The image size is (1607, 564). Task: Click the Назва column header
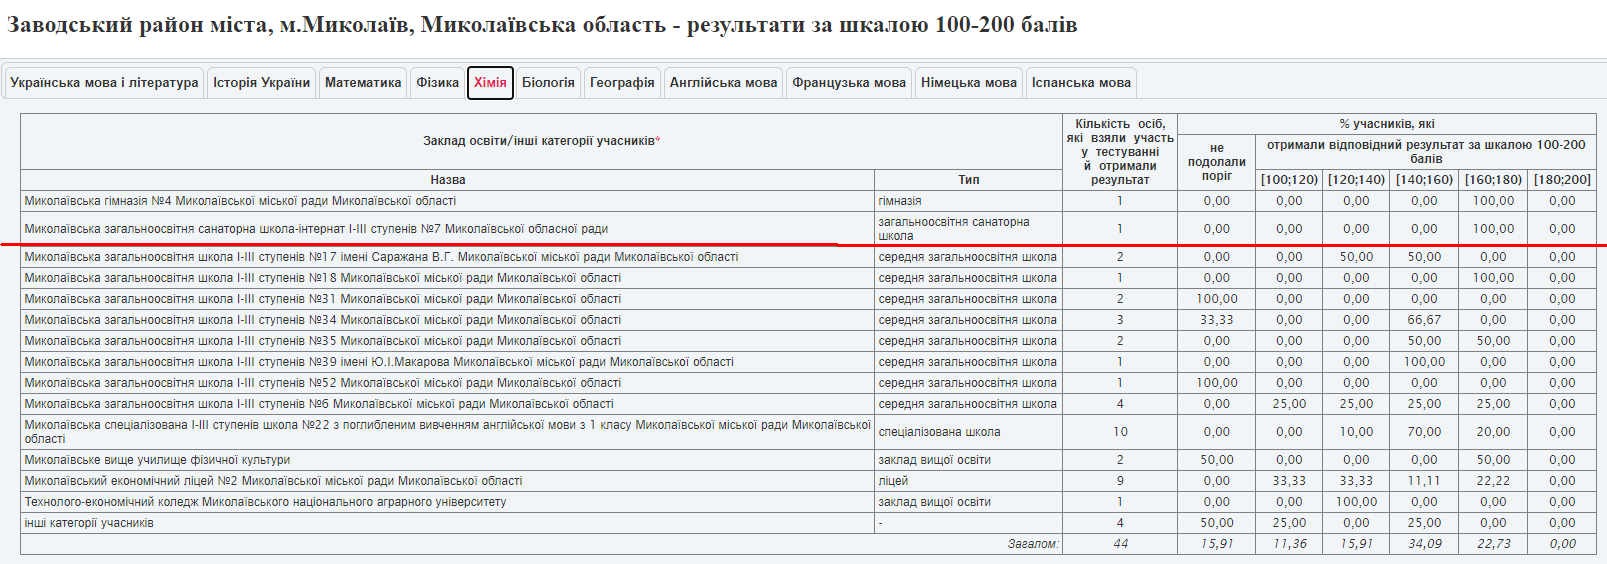tap(447, 180)
